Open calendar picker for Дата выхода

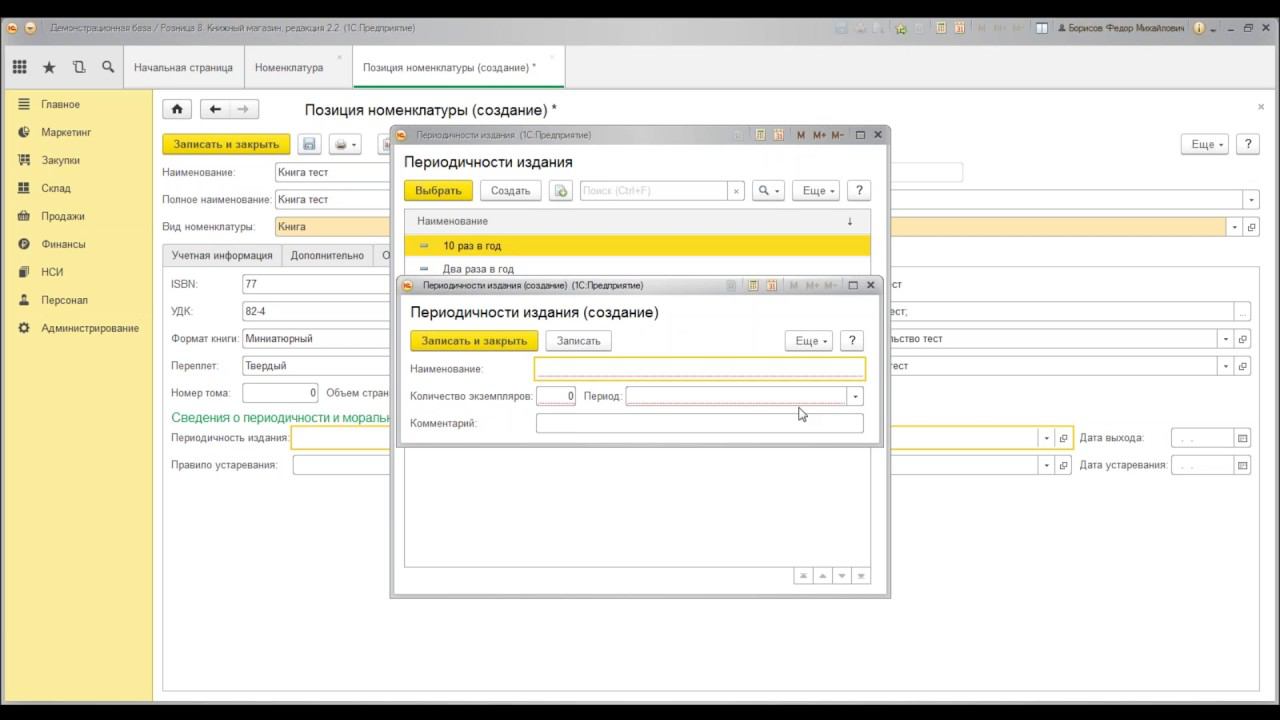pyautogui.click(x=1242, y=438)
